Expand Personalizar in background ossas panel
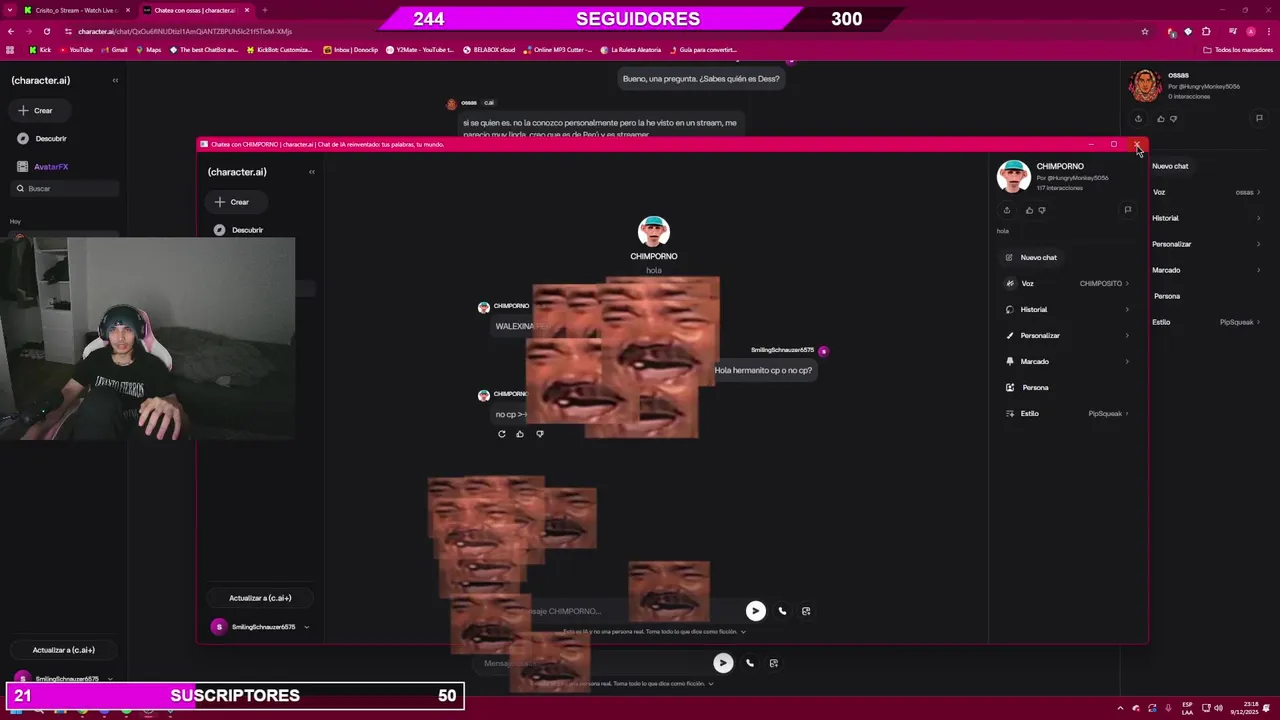 (1206, 244)
